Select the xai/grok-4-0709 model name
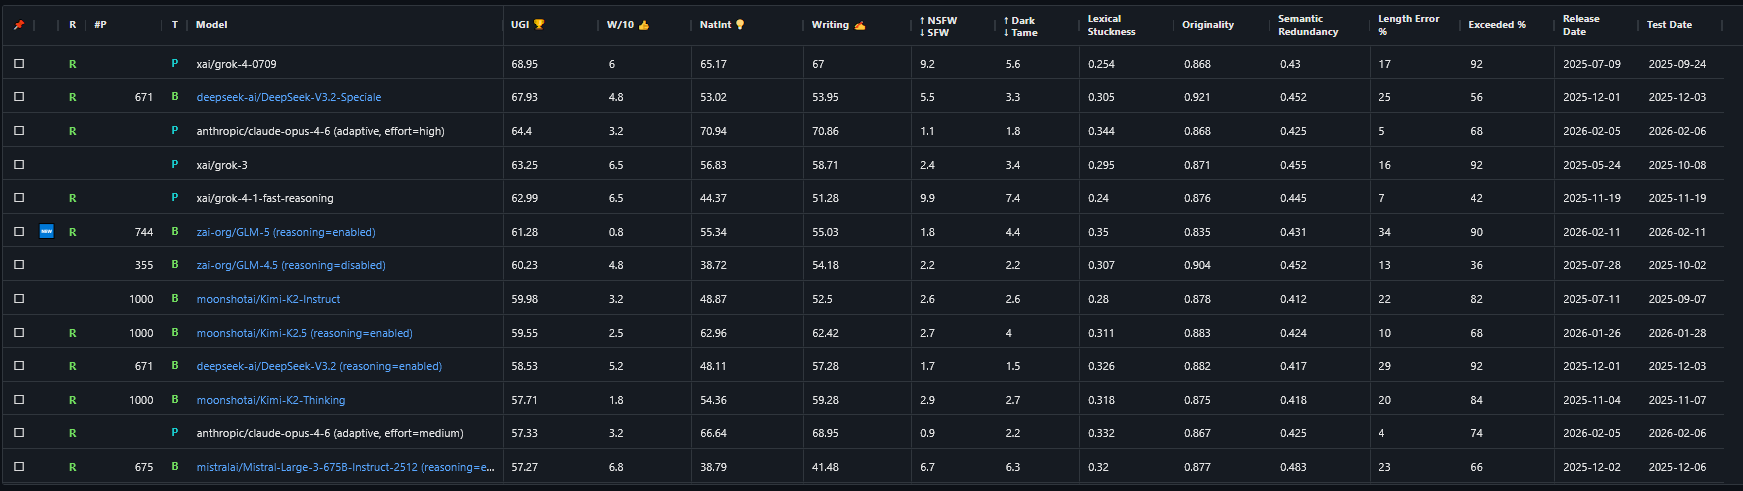1743x491 pixels. click(236, 64)
